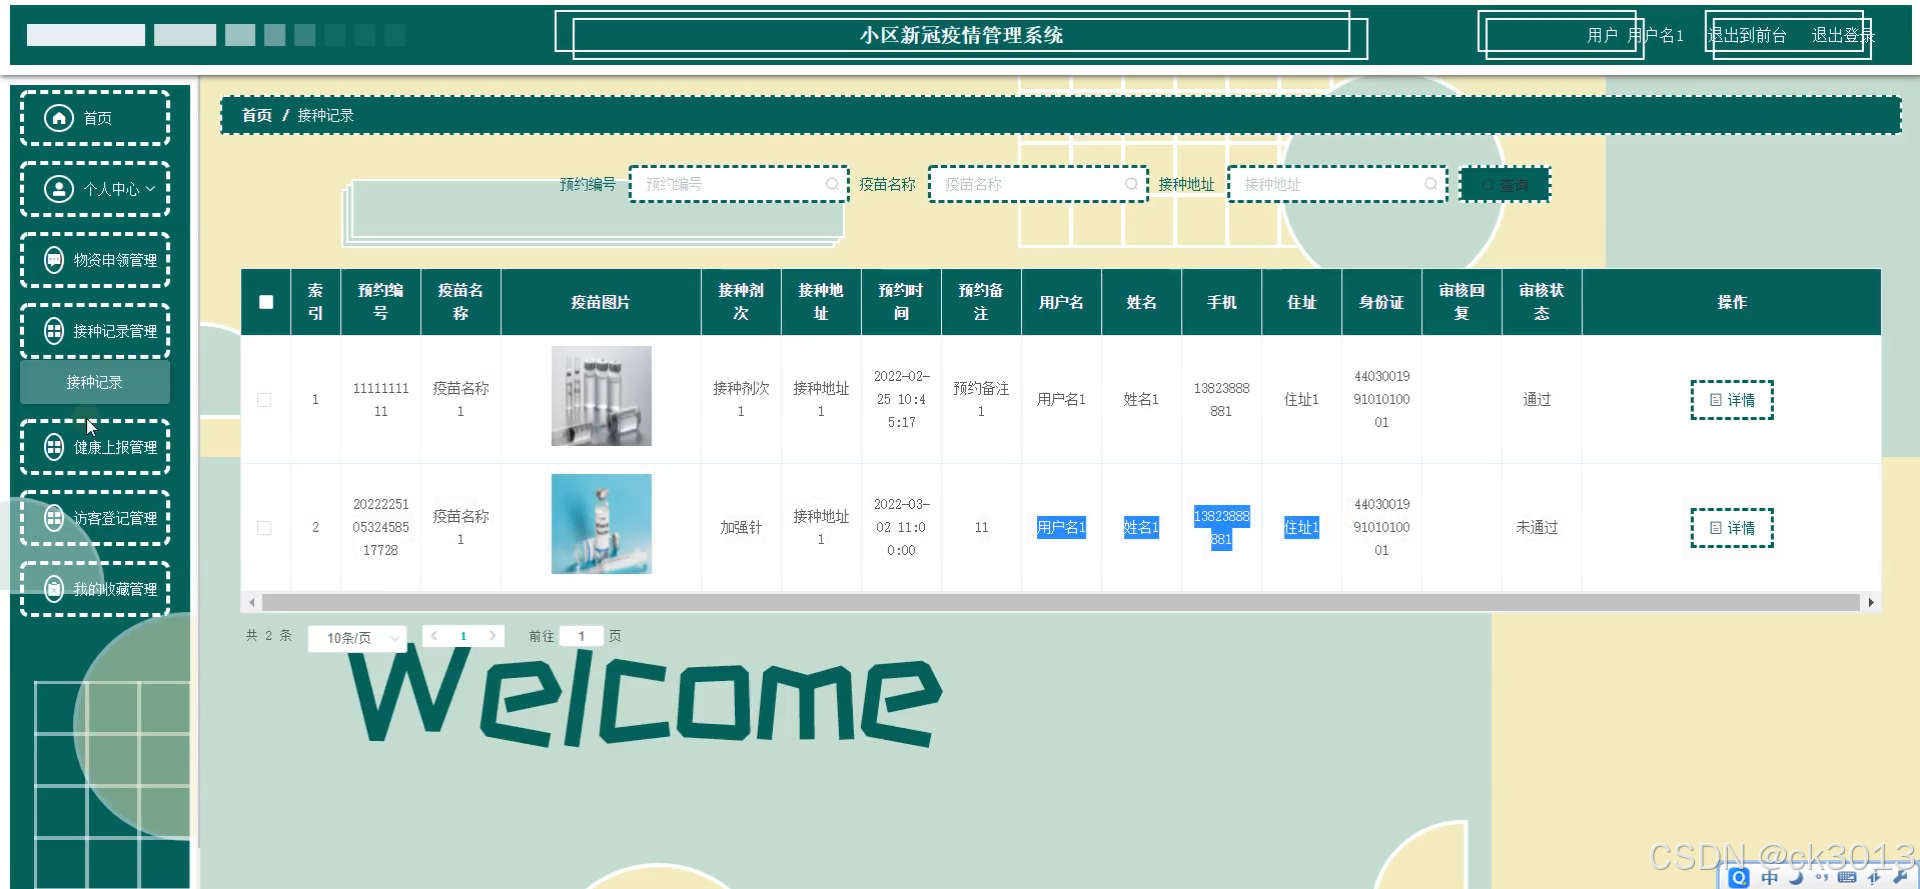
Task: Check the row 2 checkbox
Action: (264, 528)
